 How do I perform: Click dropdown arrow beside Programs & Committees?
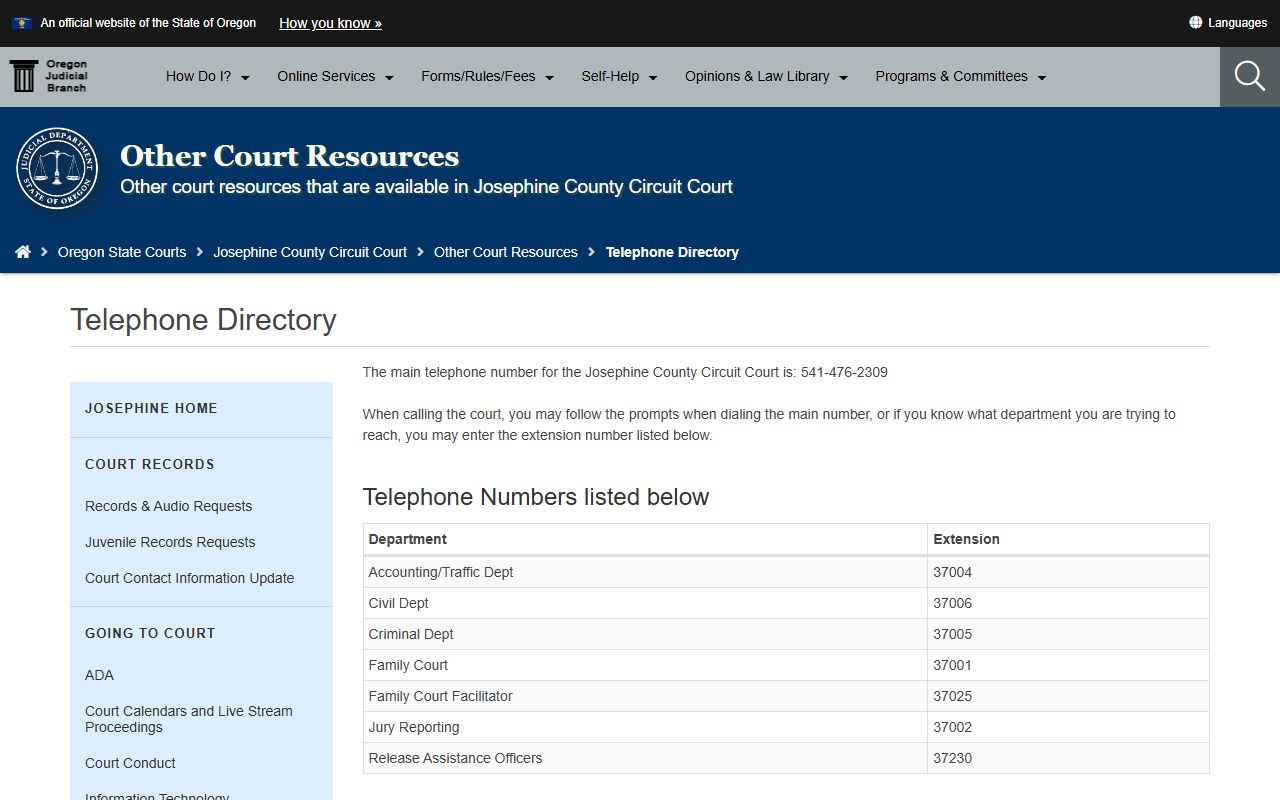pyautogui.click(x=1041, y=77)
